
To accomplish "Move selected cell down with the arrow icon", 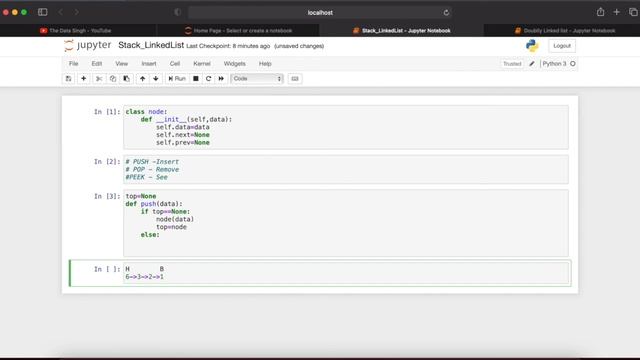I will pyautogui.click(x=156, y=78).
